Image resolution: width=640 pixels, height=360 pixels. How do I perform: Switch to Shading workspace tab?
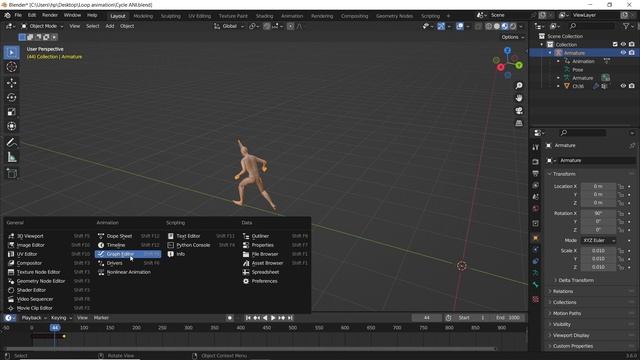(x=264, y=16)
